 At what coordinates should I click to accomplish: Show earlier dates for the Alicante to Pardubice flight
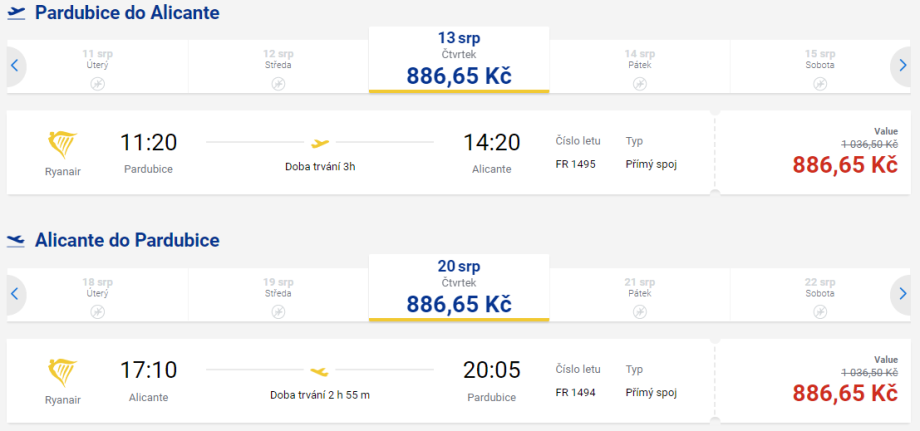[15, 294]
